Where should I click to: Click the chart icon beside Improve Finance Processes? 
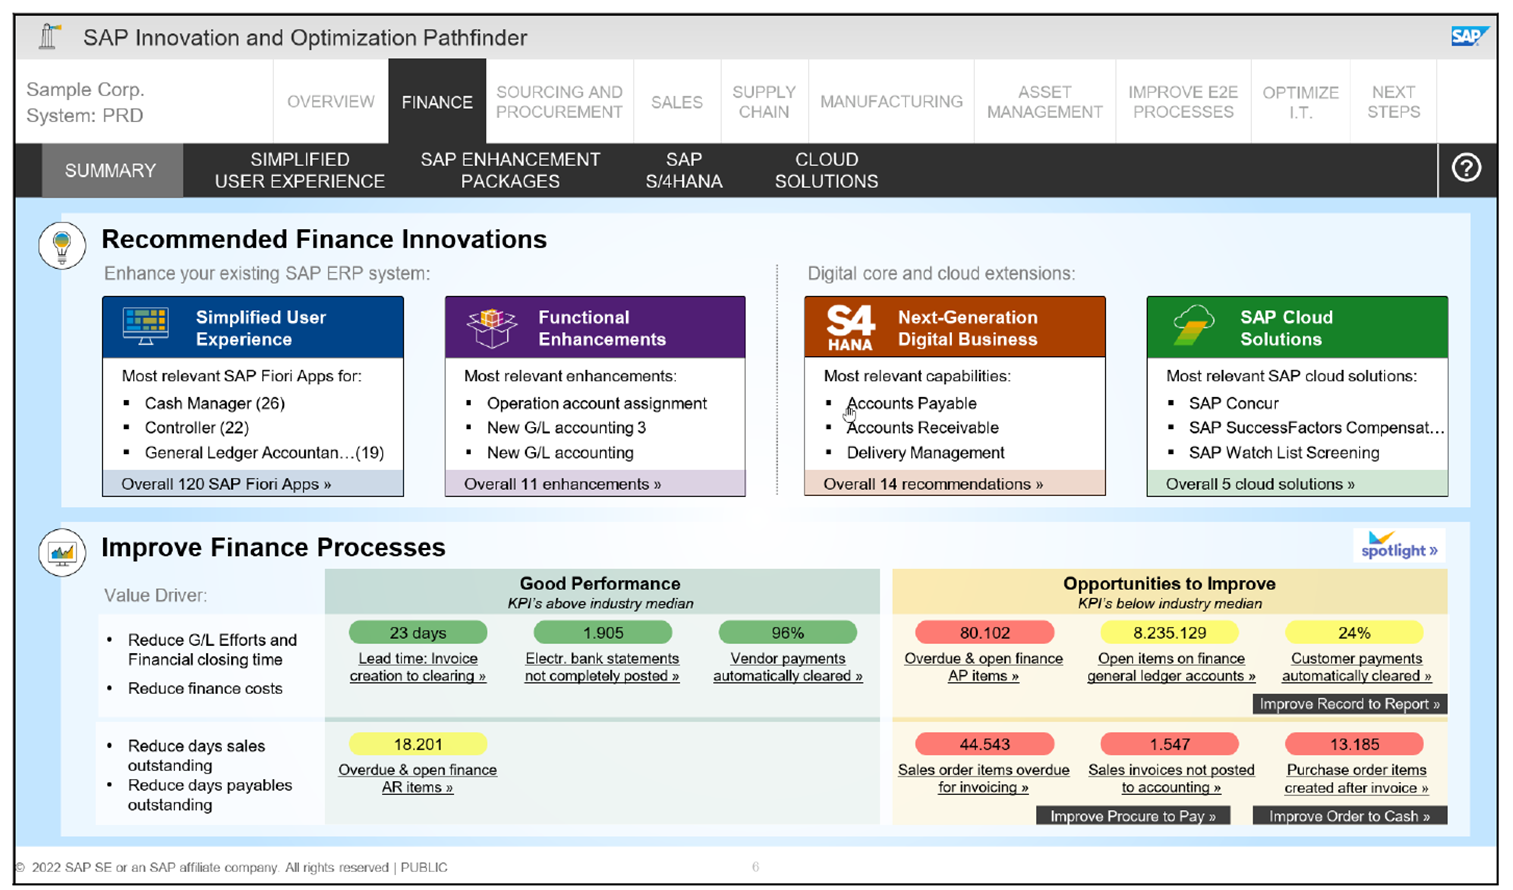click(x=62, y=551)
